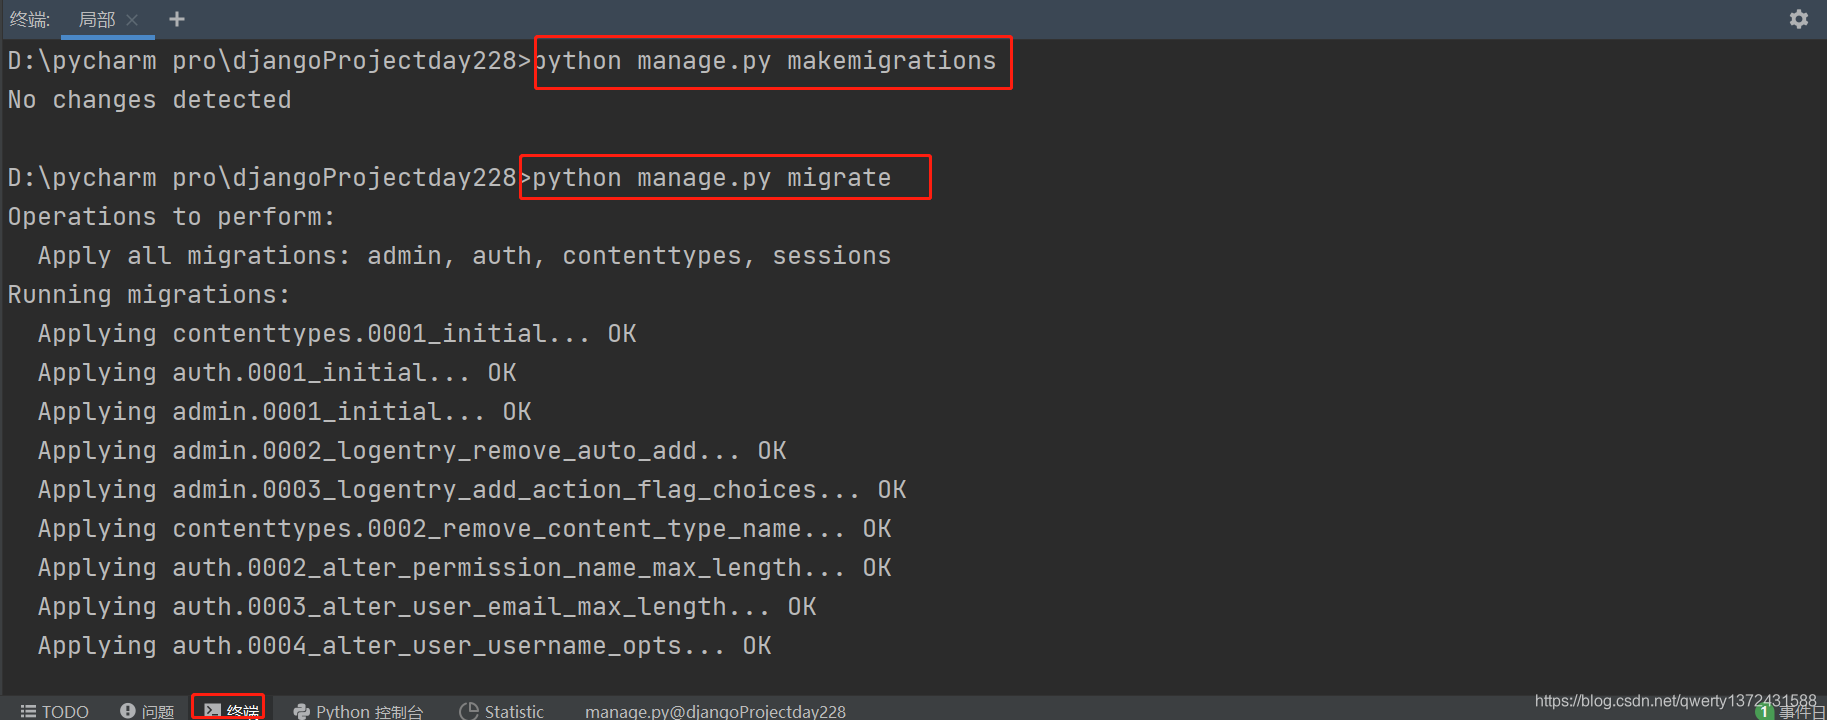Image resolution: width=1827 pixels, height=720 pixels.
Task: Select 'No changes detected' output line
Action: click(x=150, y=100)
